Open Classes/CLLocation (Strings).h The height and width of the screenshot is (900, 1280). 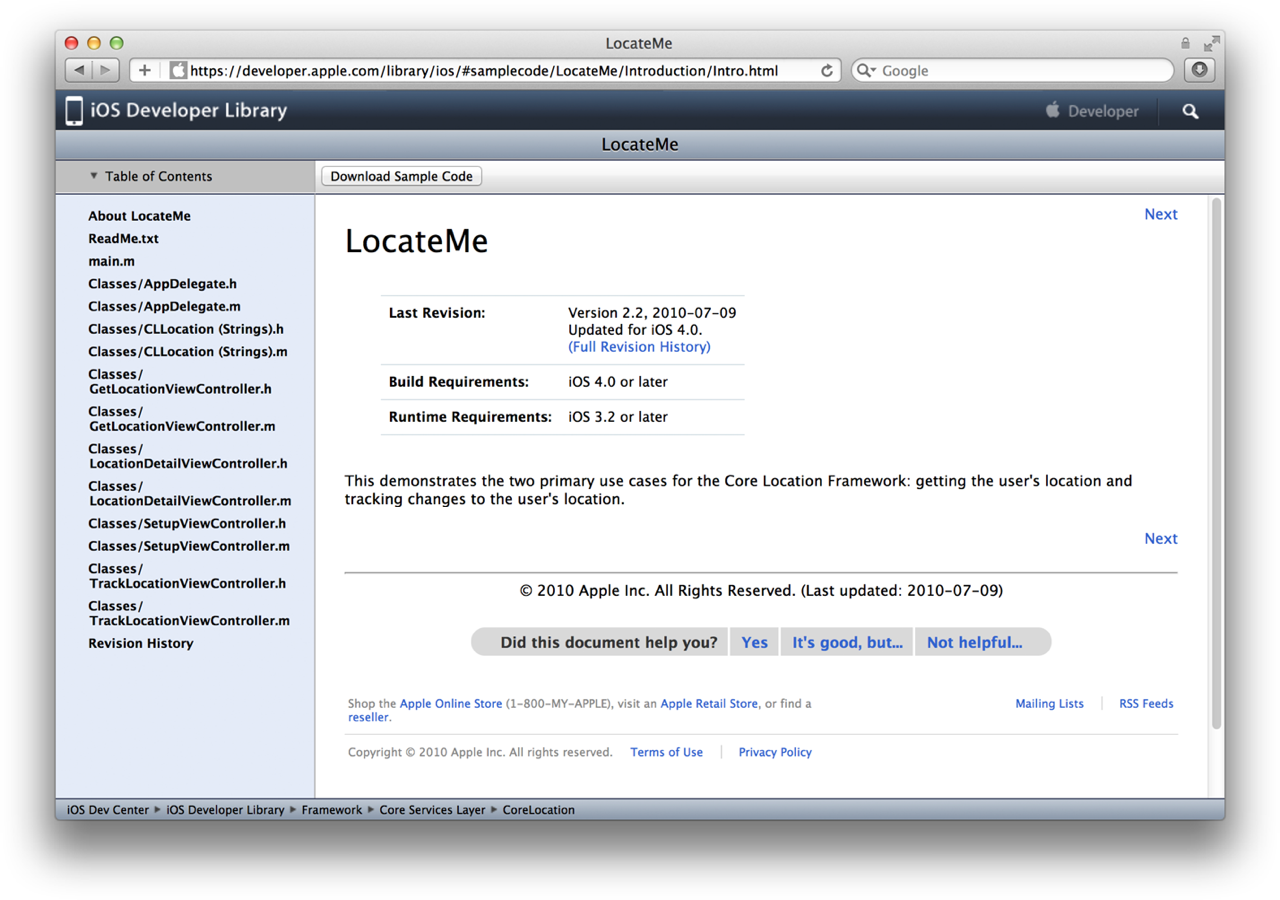[x=186, y=329]
